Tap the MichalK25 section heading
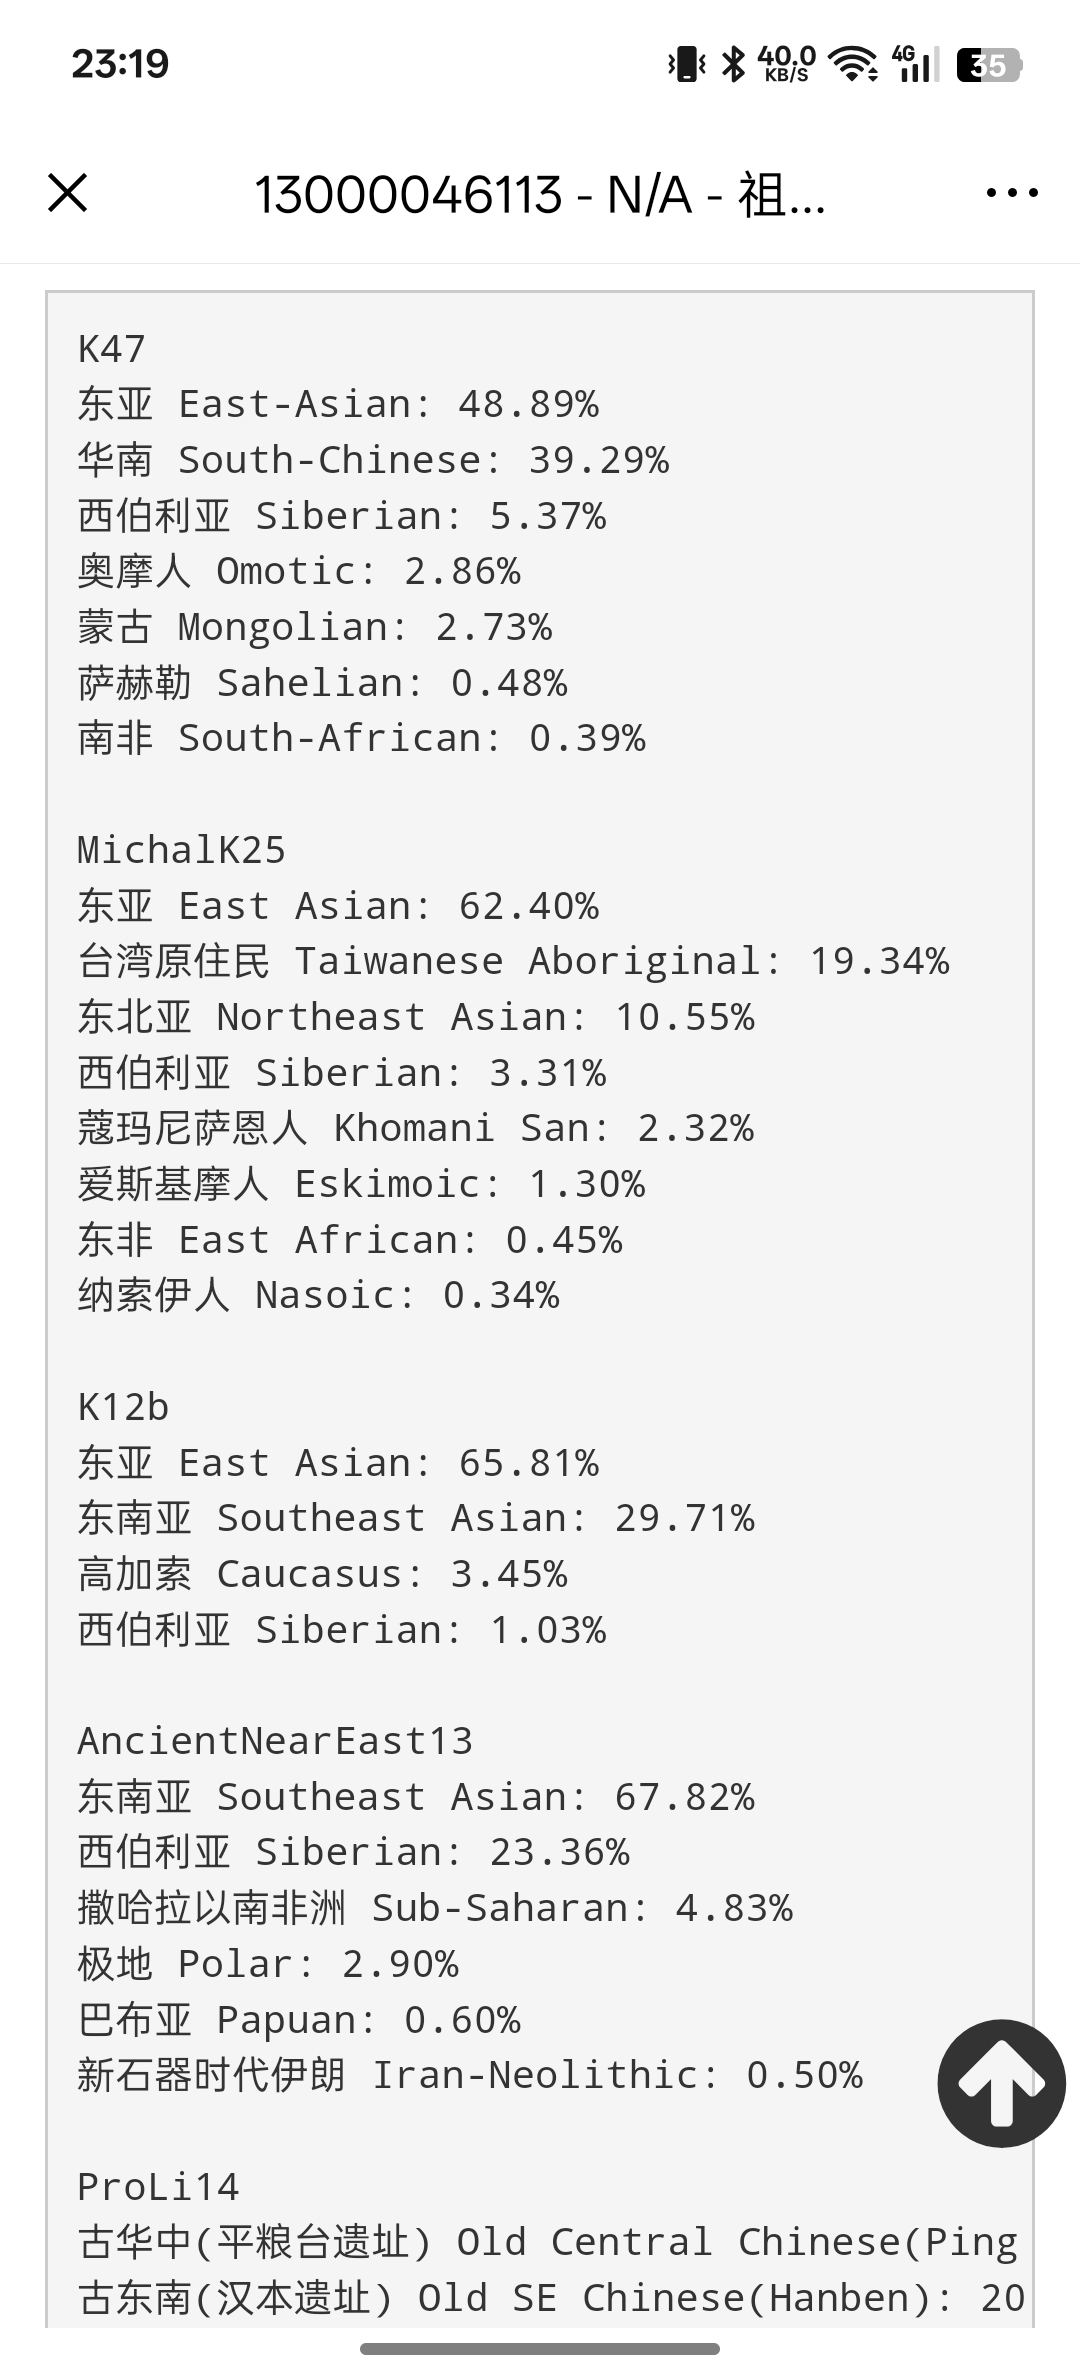This screenshot has width=1080, height=2376. pos(182,850)
